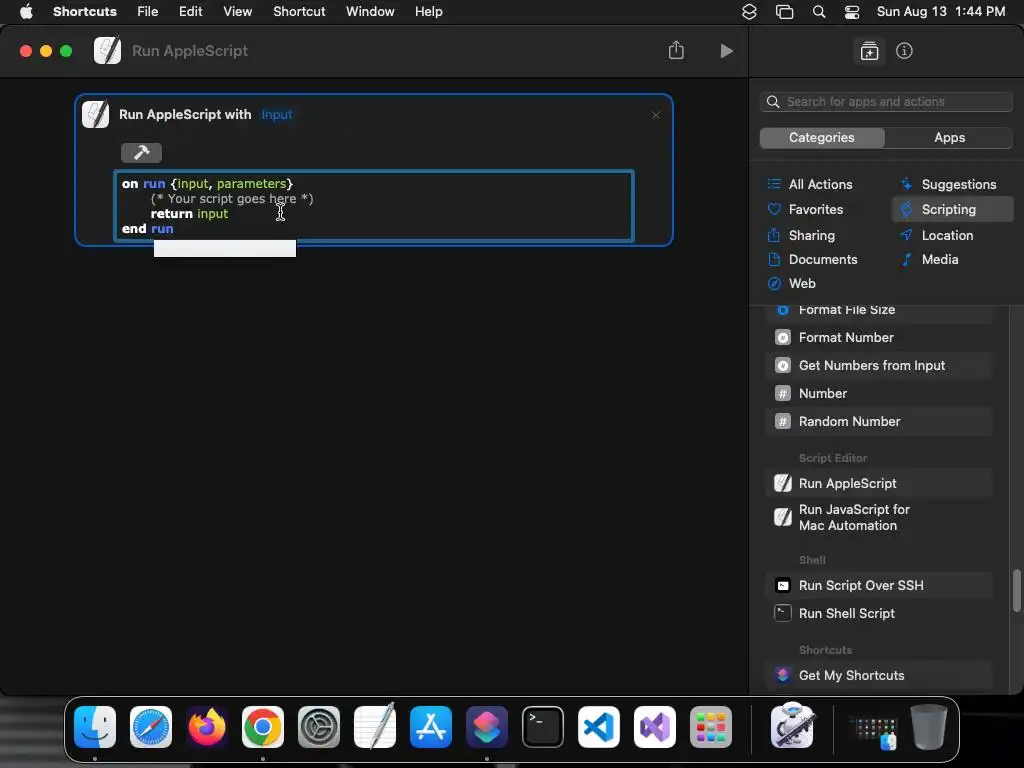Click the share icon in the toolbar
This screenshot has height=768, width=1024.
click(x=676, y=50)
